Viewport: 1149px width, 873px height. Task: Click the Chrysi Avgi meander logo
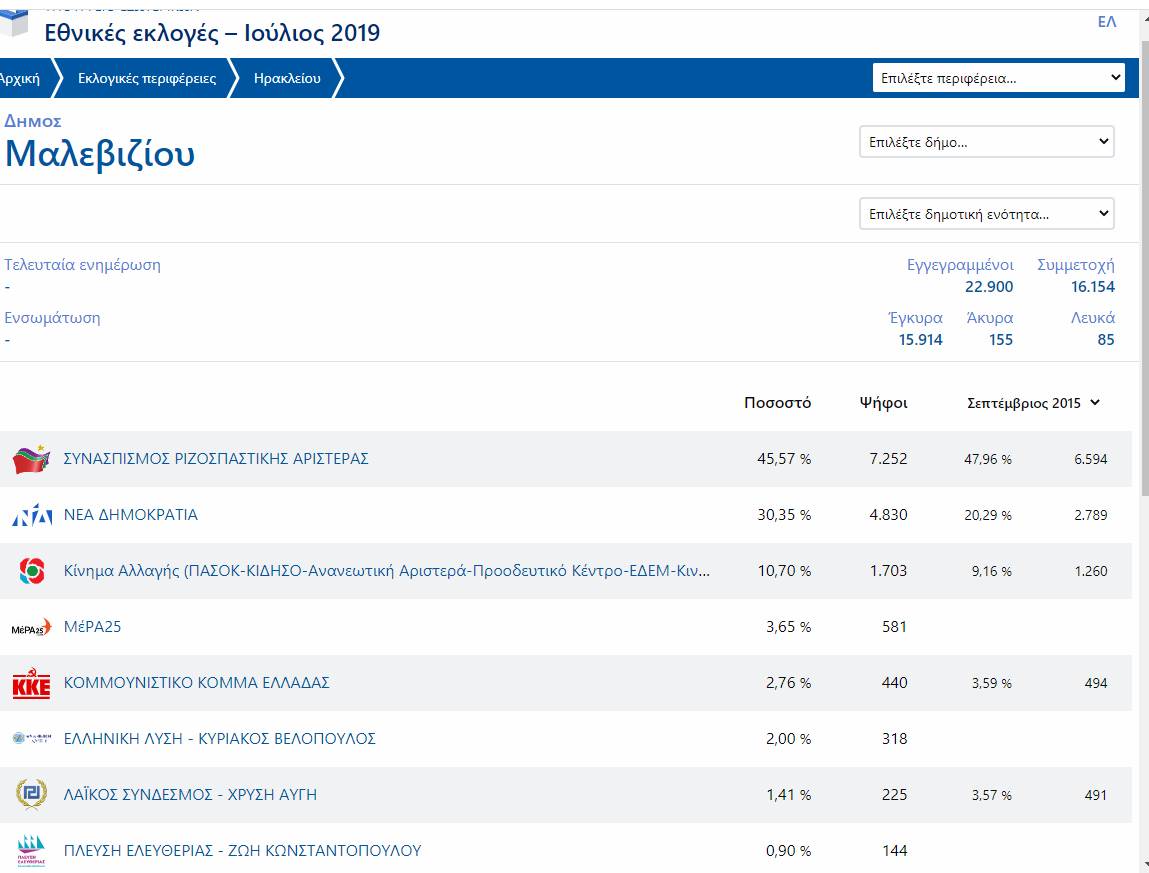click(31, 795)
